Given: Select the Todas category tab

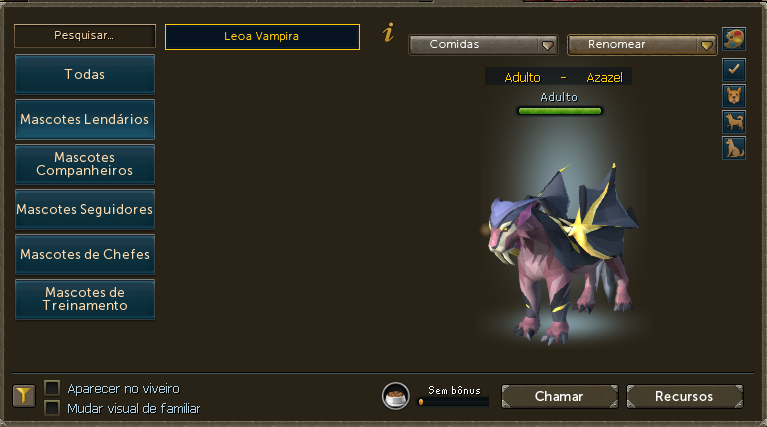Looking at the screenshot, I should pos(85,74).
